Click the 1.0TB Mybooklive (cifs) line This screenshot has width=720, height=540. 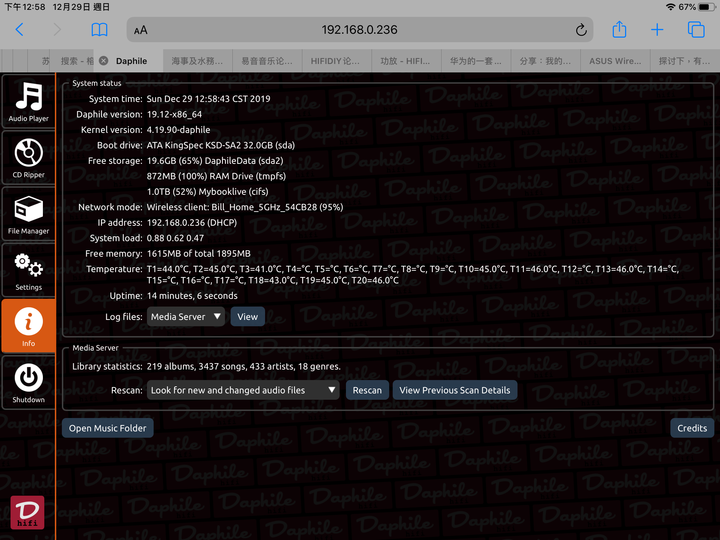[208, 192]
